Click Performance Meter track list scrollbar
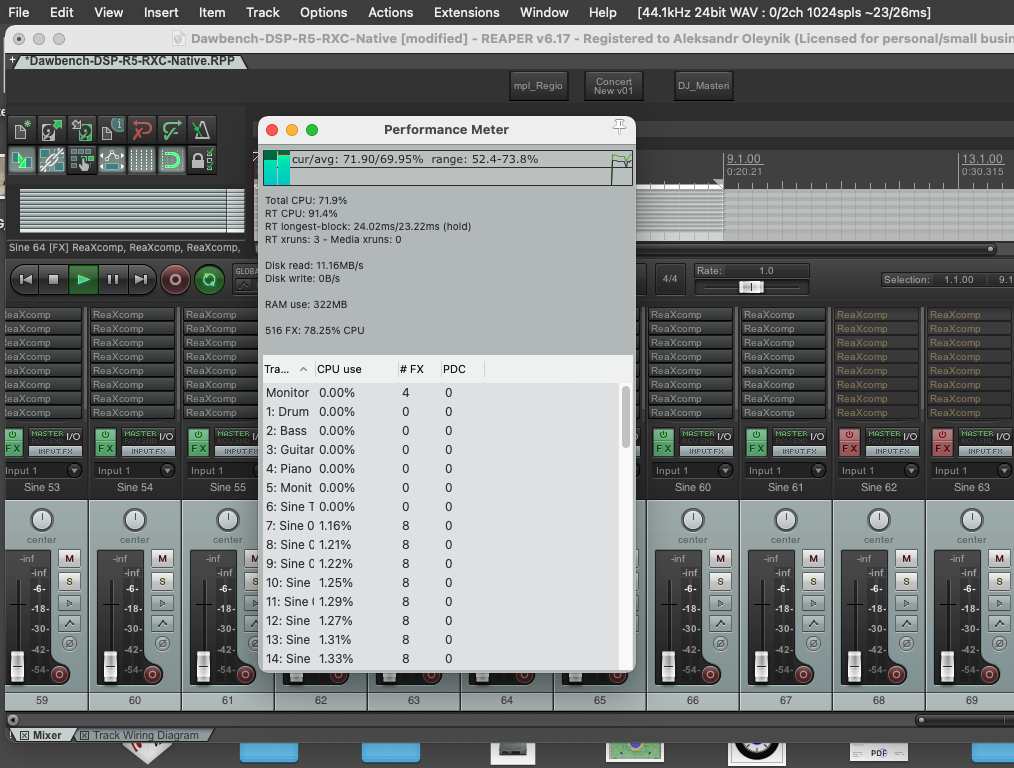The image size is (1014, 768). pyautogui.click(x=625, y=417)
